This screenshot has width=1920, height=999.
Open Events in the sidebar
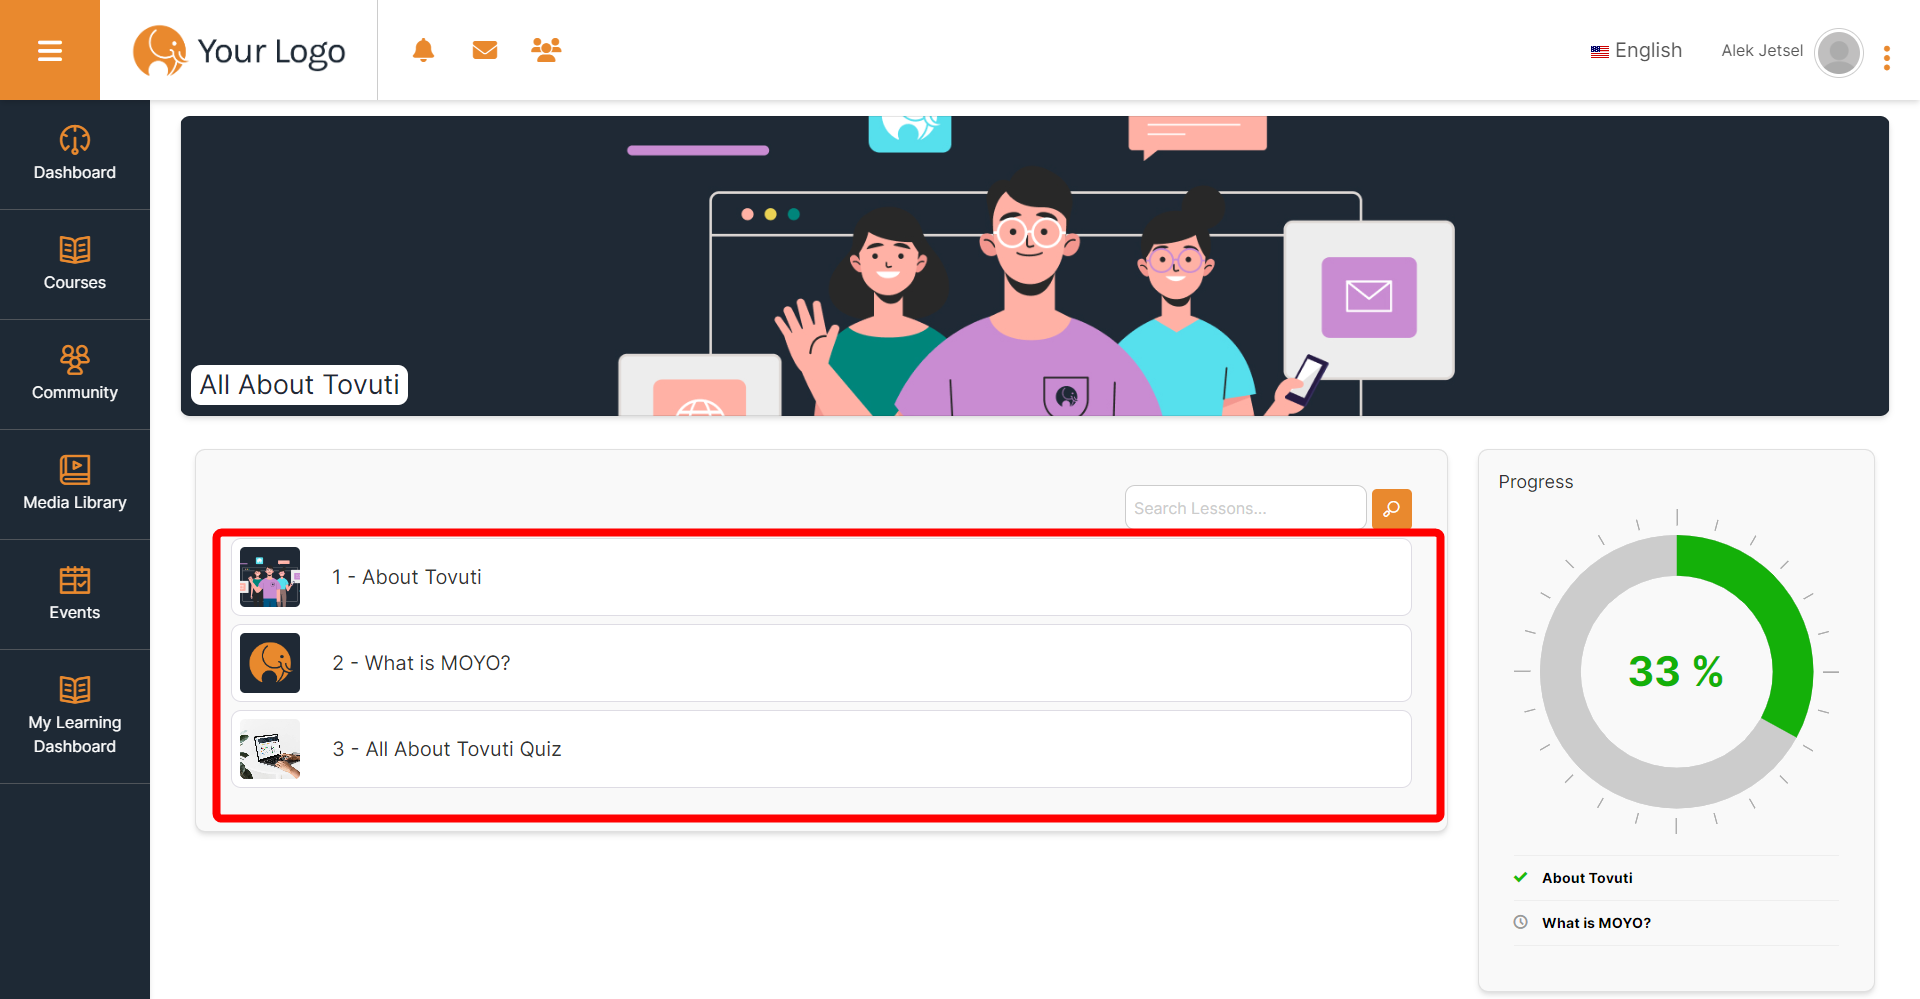pyautogui.click(x=75, y=595)
